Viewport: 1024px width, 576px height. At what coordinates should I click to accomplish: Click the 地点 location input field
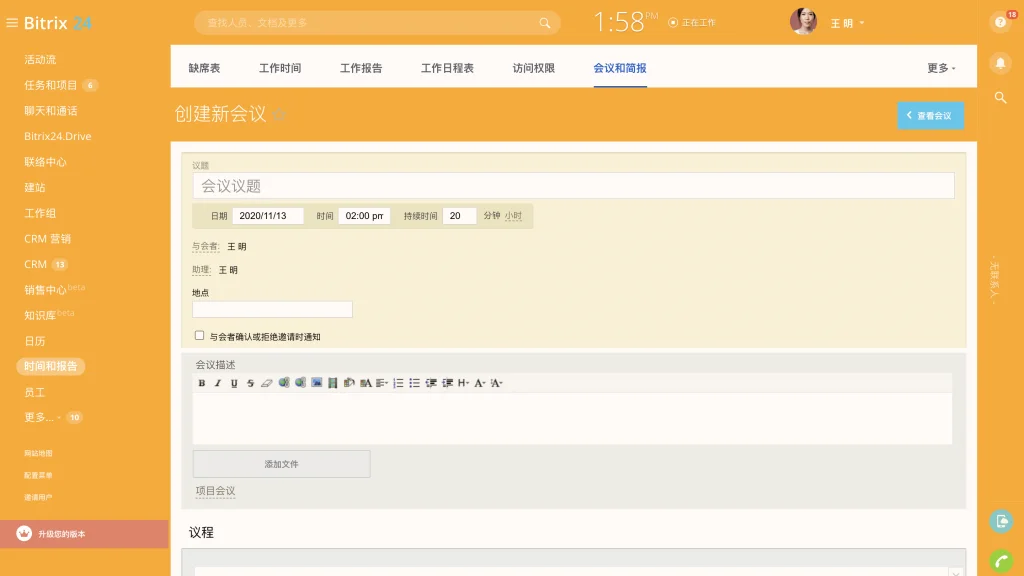[272, 310]
